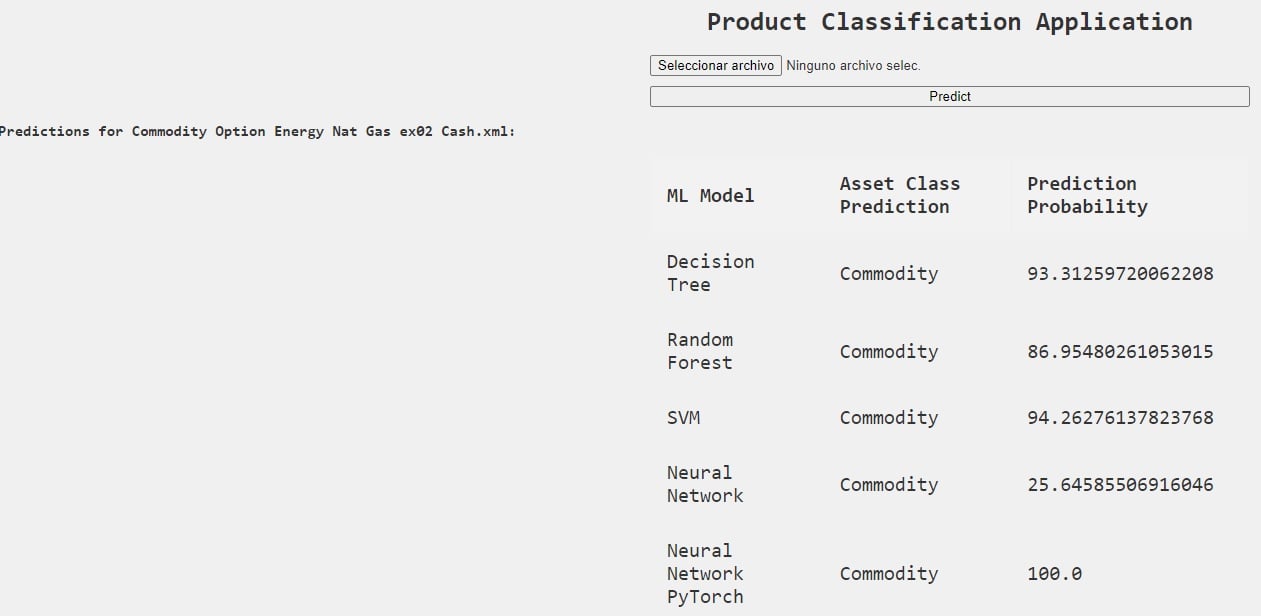Click the Neural Network model row label

click(704, 484)
